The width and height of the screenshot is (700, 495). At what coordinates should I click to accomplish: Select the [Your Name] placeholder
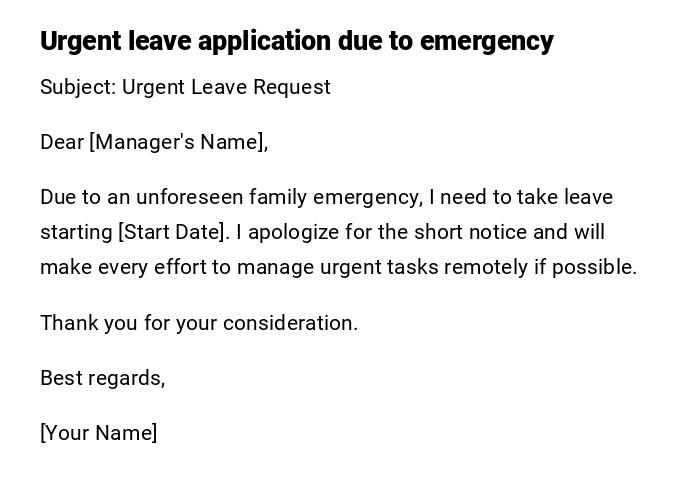click(x=99, y=433)
